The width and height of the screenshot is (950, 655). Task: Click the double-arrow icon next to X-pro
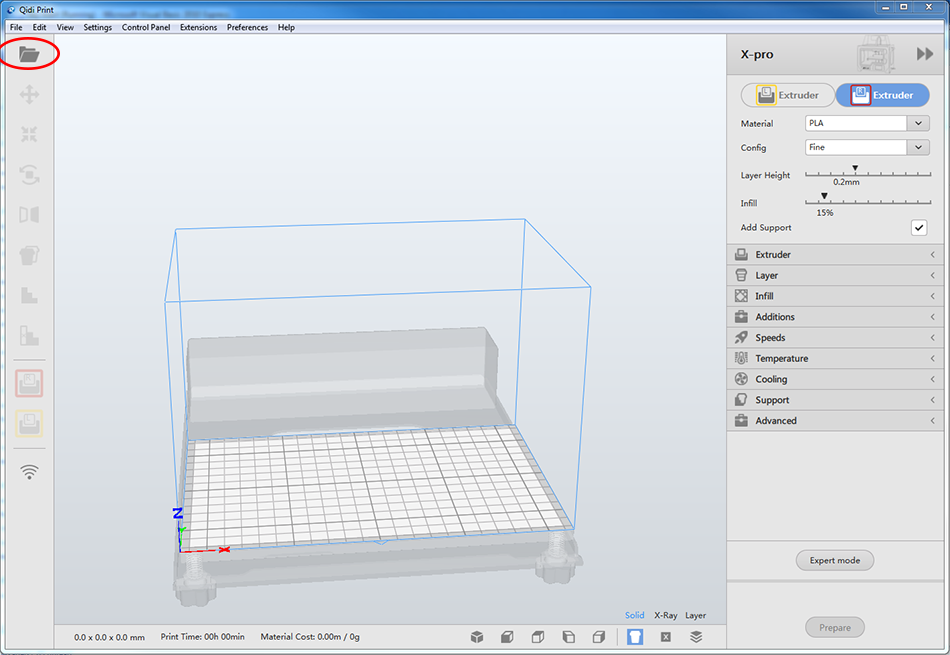924,55
